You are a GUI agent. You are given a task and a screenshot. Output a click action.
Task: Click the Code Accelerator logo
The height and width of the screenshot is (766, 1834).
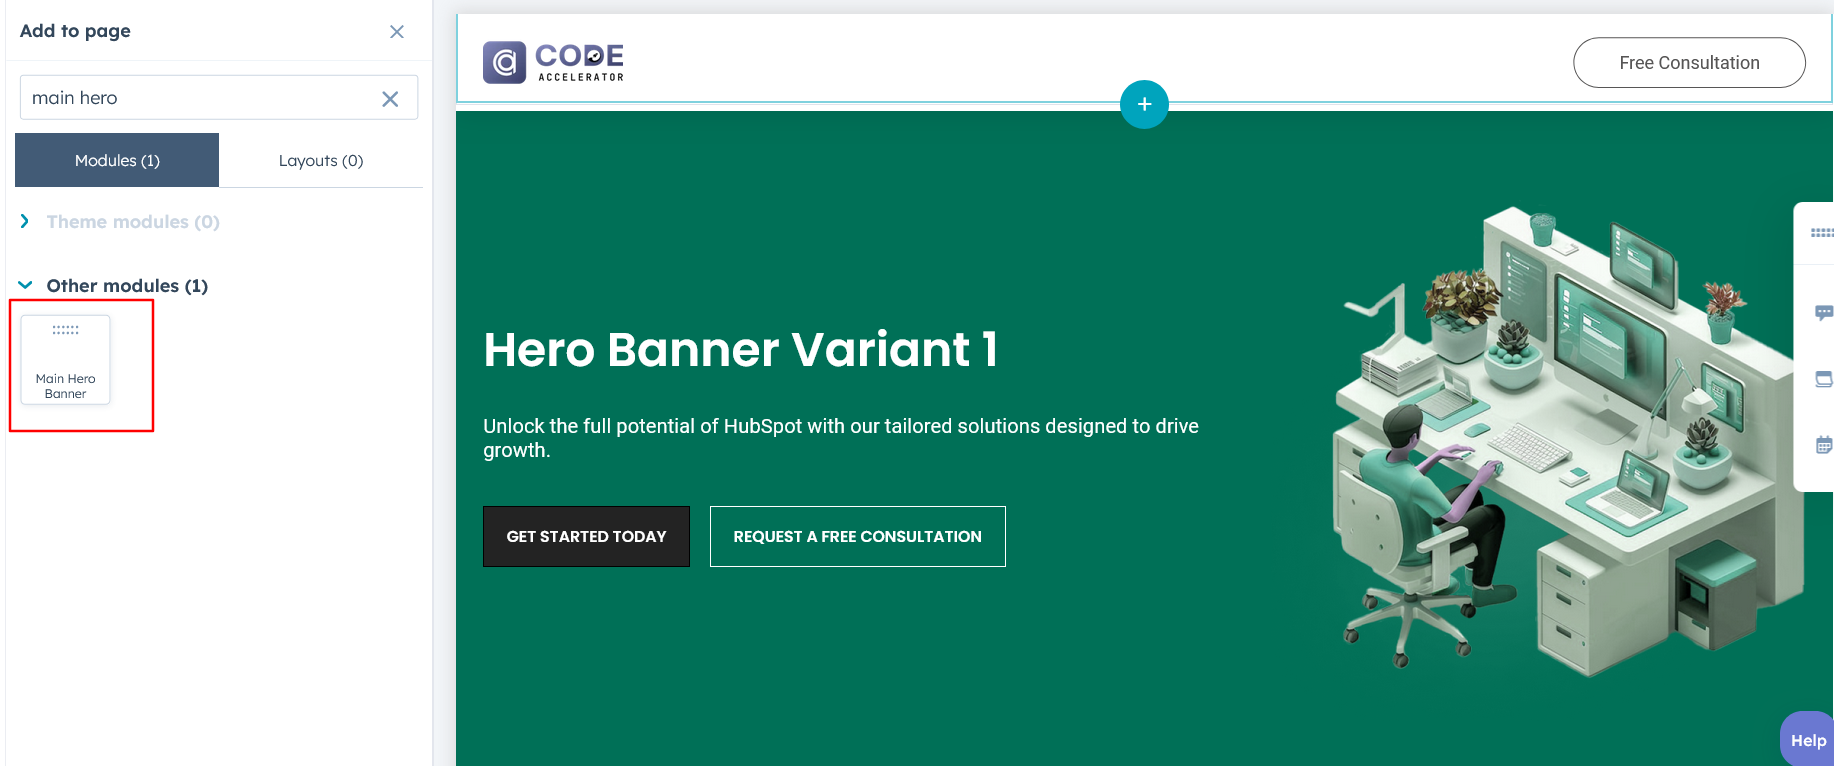(x=553, y=62)
